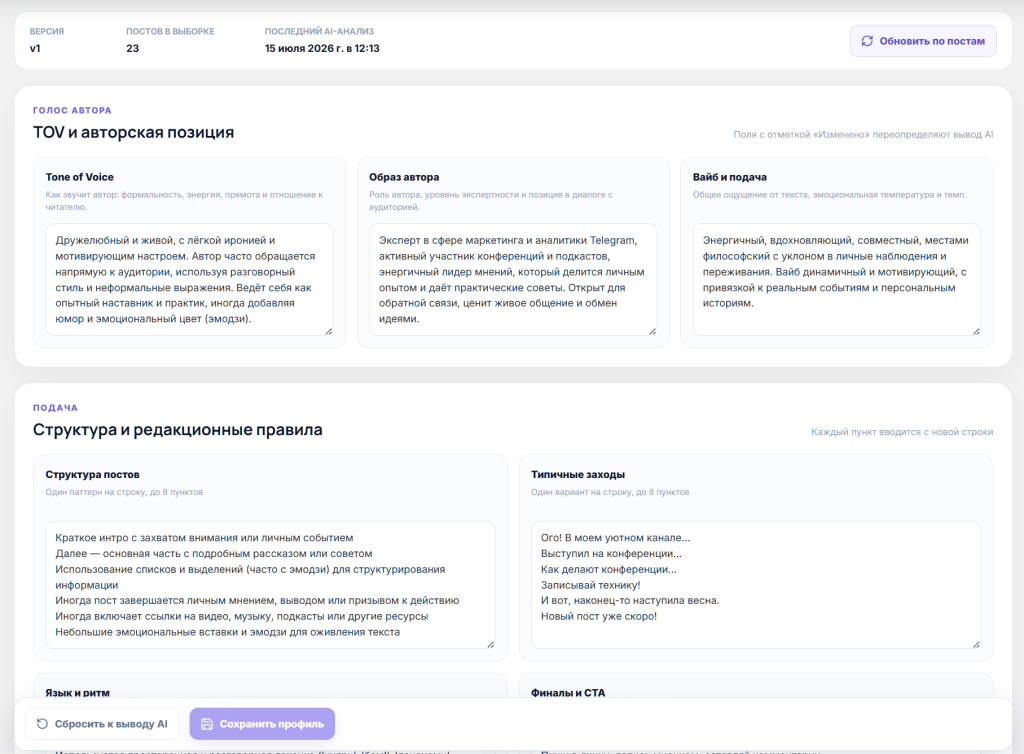Click the Язык и ритм card title
Image resolution: width=1024 pixels, height=754 pixels.
[77, 693]
